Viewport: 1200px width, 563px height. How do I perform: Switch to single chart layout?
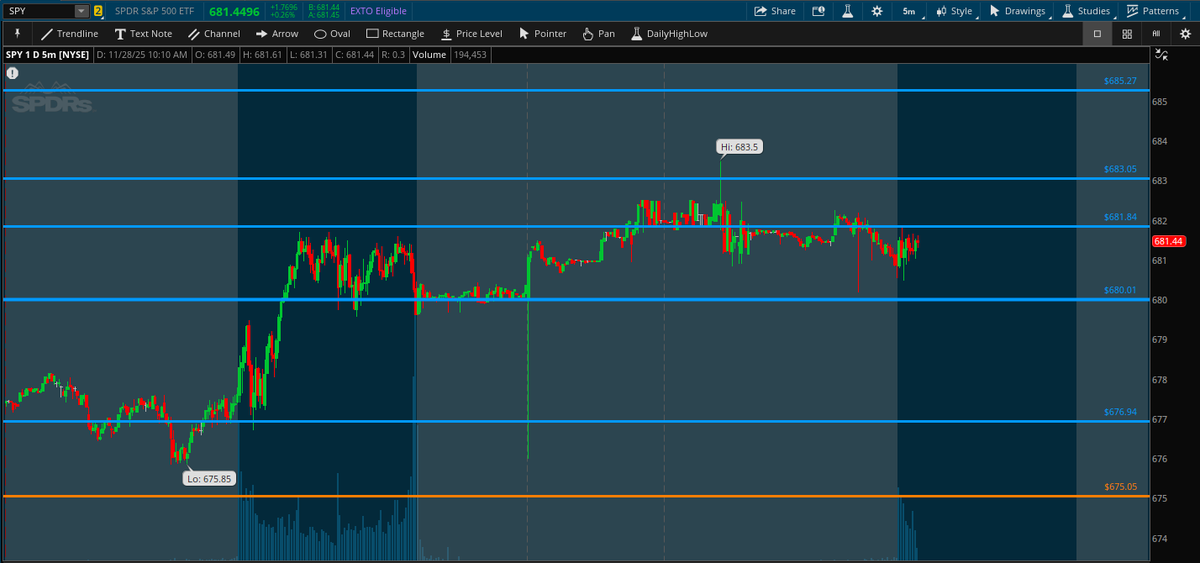[1097, 33]
